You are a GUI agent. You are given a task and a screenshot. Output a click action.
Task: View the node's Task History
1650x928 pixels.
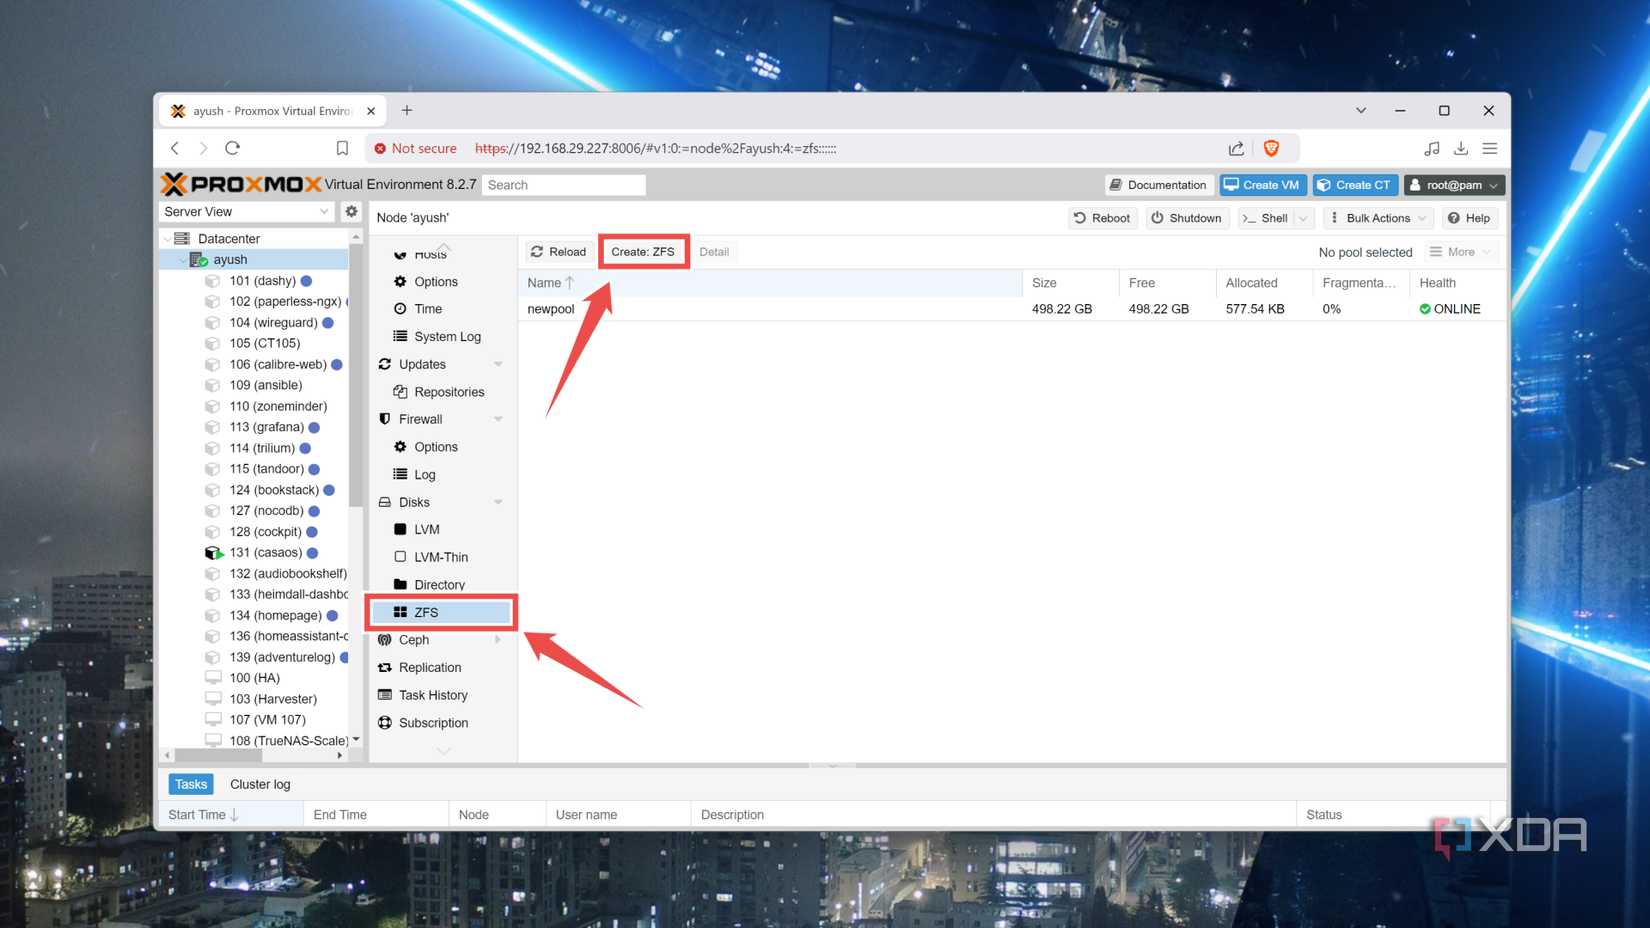coord(434,695)
